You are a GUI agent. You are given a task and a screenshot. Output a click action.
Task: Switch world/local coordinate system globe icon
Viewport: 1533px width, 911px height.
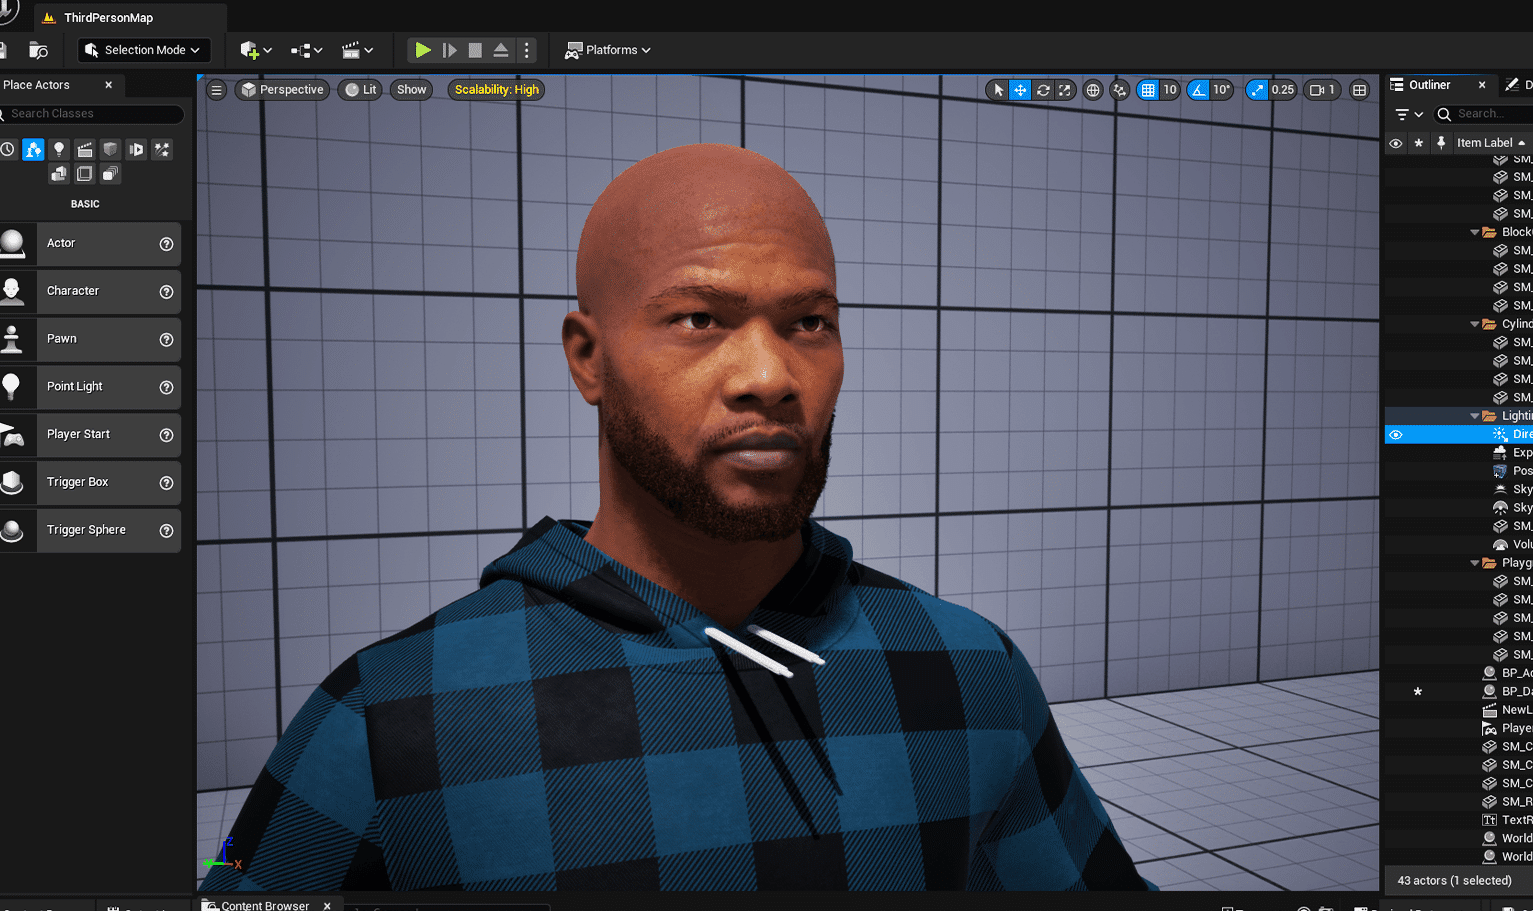[1093, 90]
